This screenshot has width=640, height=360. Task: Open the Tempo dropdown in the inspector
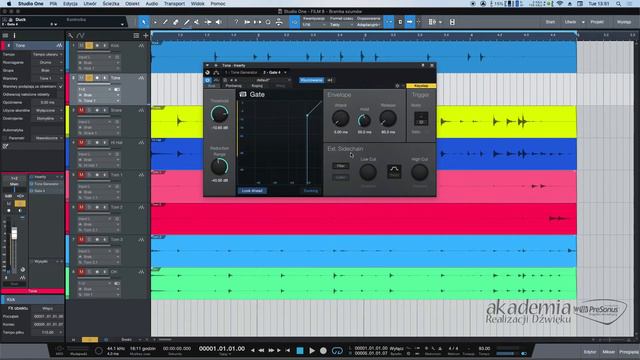click(x=48, y=54)
